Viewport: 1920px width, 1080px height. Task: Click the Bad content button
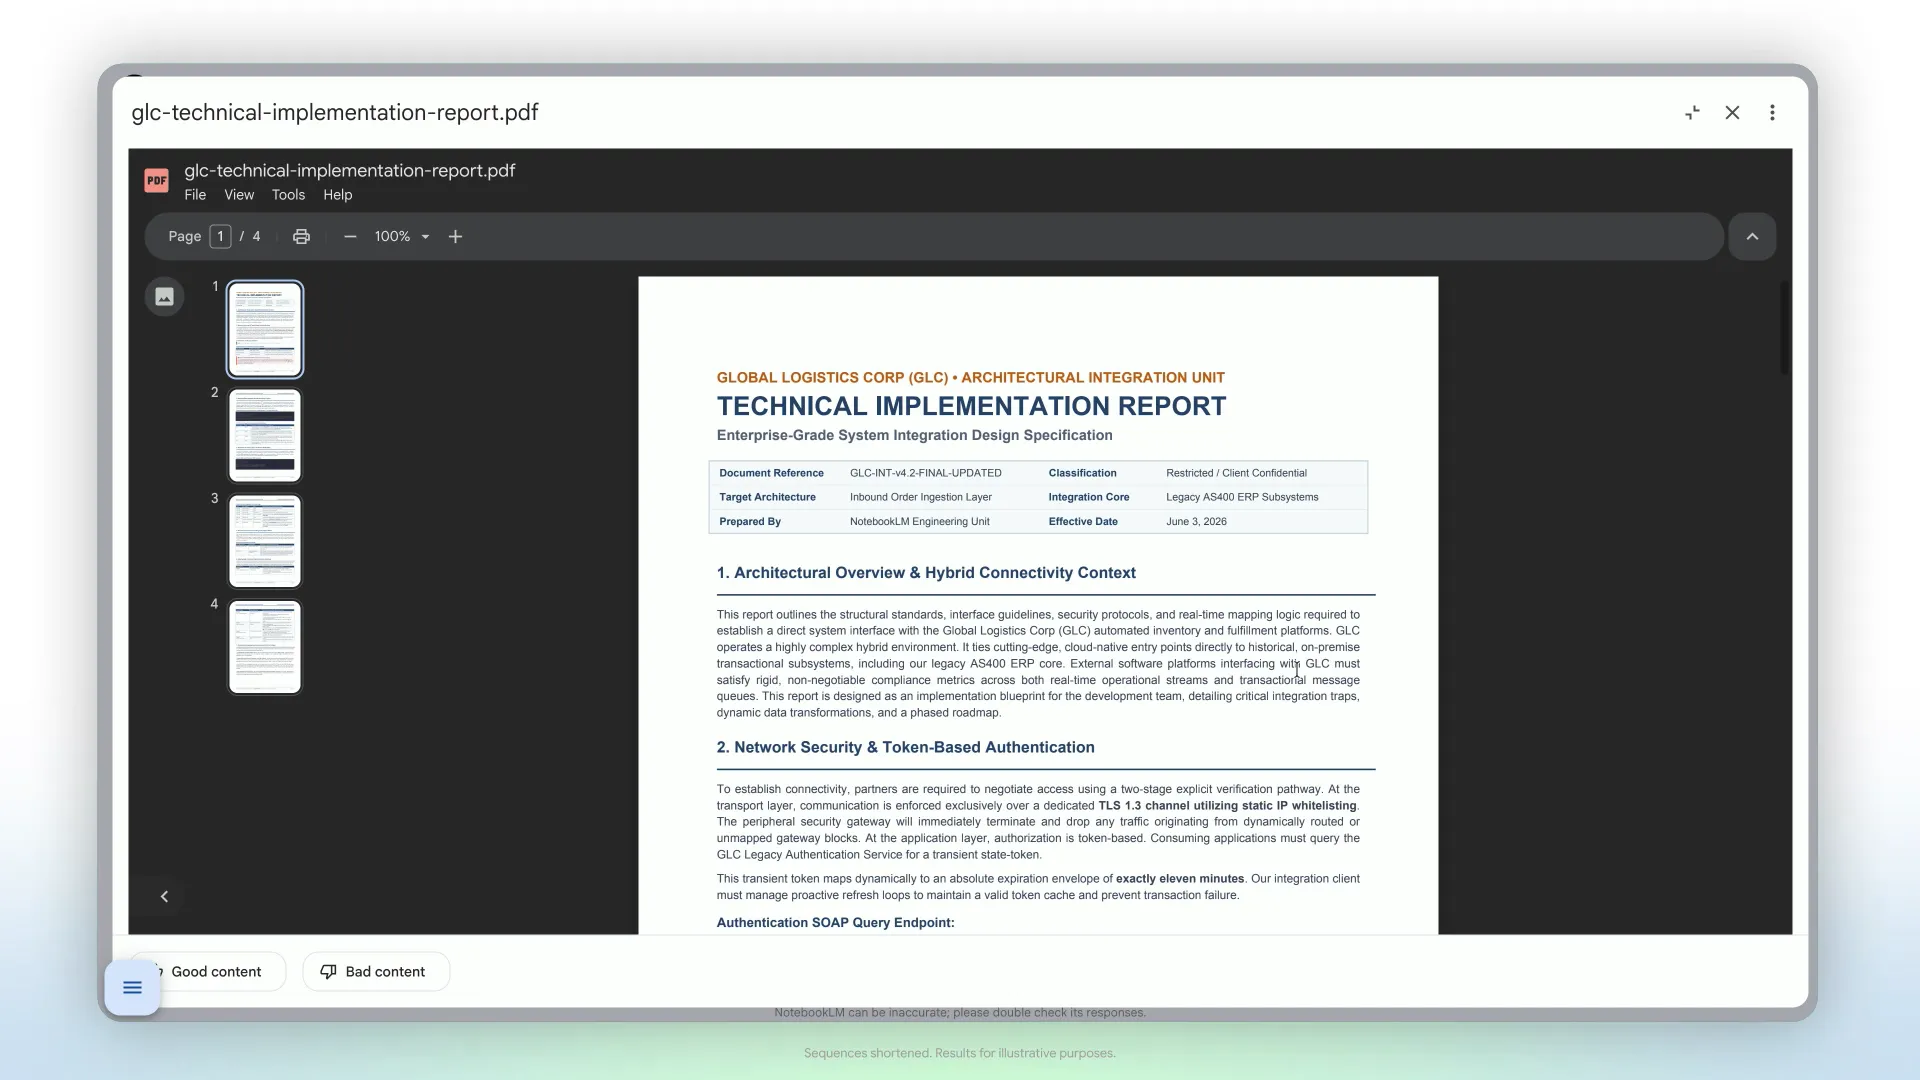click(x=376, y=972)
